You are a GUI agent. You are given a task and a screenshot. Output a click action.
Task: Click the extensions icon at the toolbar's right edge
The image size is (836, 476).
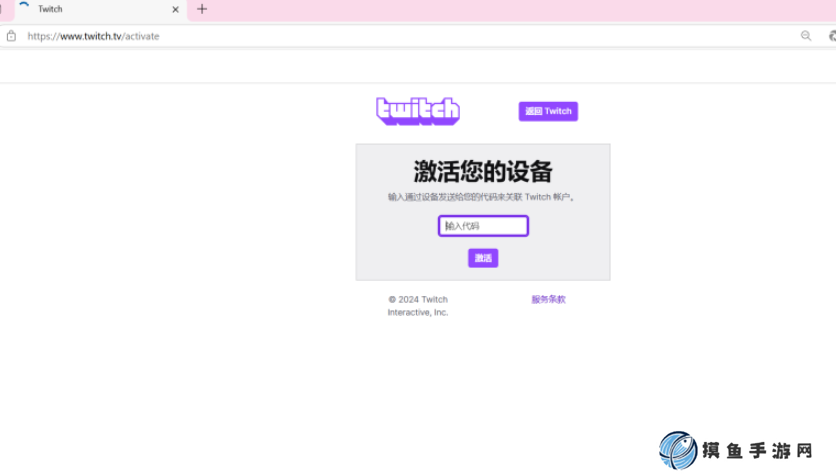click(x=831, y=36)
